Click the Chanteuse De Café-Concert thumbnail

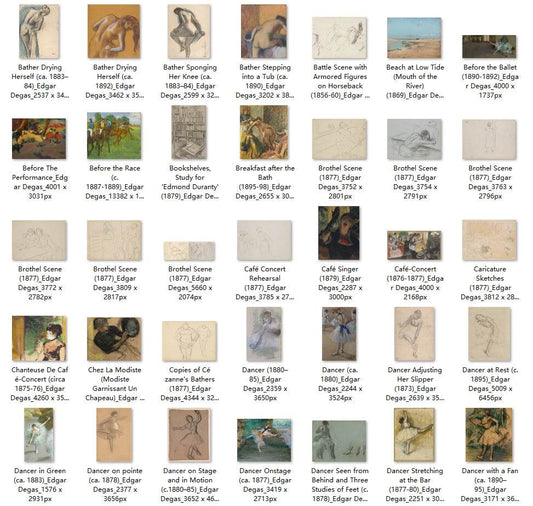pos(39,338)
